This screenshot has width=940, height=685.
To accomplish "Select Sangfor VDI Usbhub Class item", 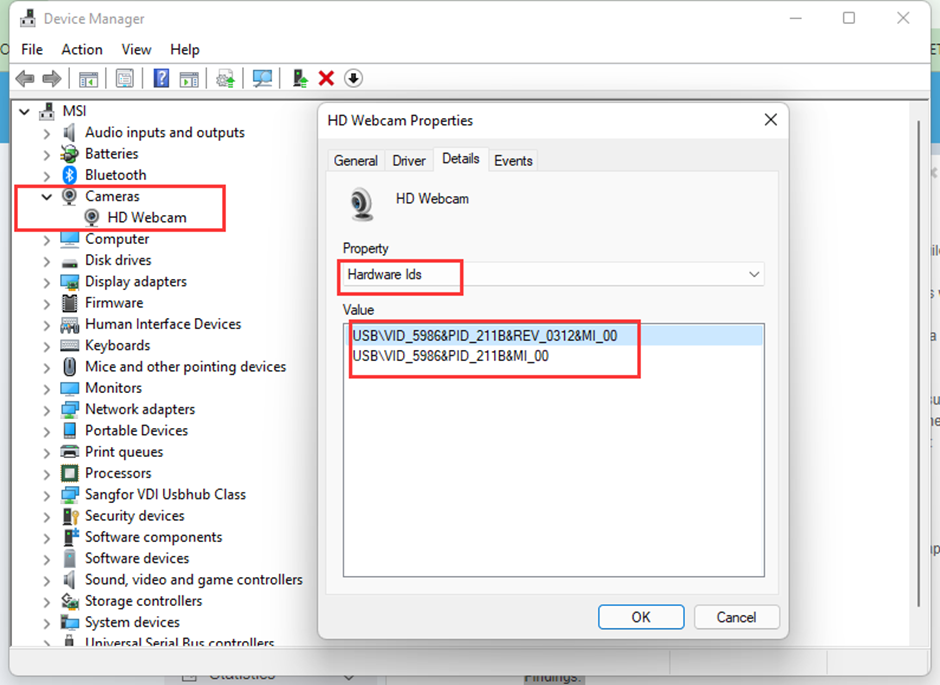I will [x=165, y=494].
